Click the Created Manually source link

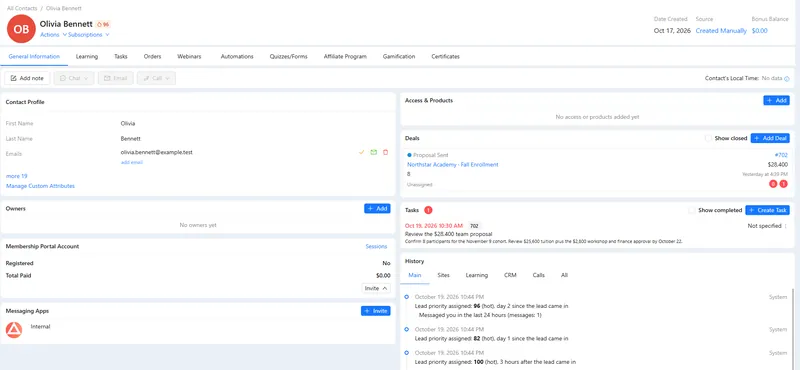coord(721,31)
